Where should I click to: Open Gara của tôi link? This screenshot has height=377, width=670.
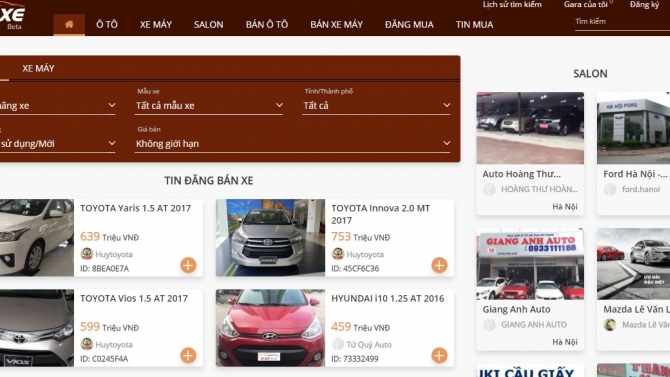point(585,4)
